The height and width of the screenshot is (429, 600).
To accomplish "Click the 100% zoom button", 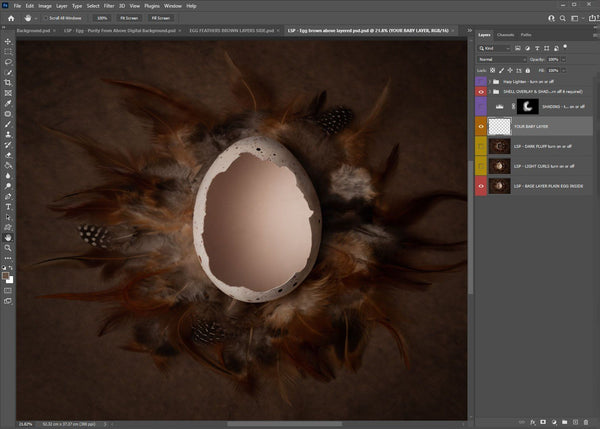I will (x=103, y=18).
